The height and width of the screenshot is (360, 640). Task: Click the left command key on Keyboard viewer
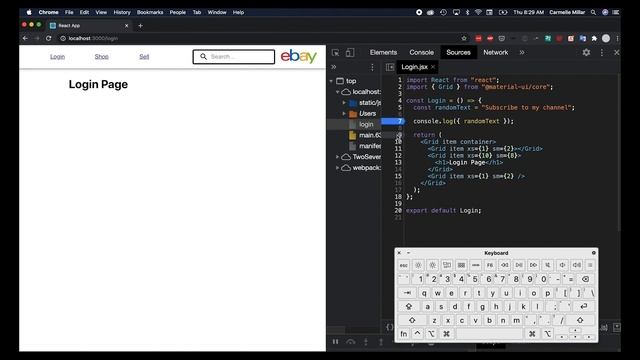tap(446, 334)
